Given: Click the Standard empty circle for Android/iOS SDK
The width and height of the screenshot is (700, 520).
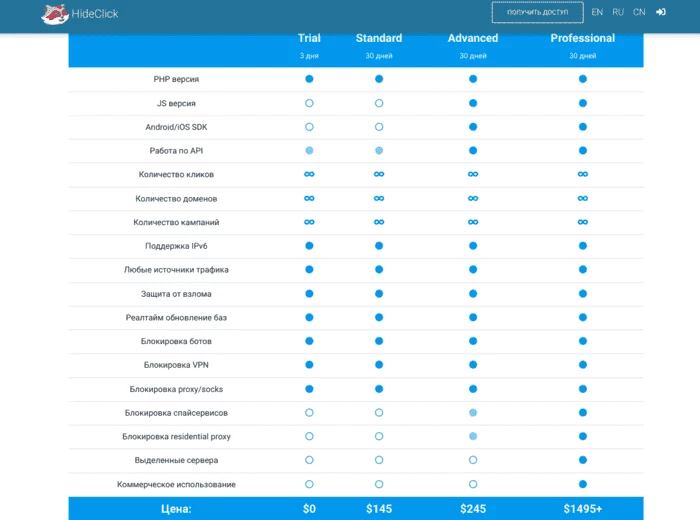Looking at the screenshot, I should point(379,127).
